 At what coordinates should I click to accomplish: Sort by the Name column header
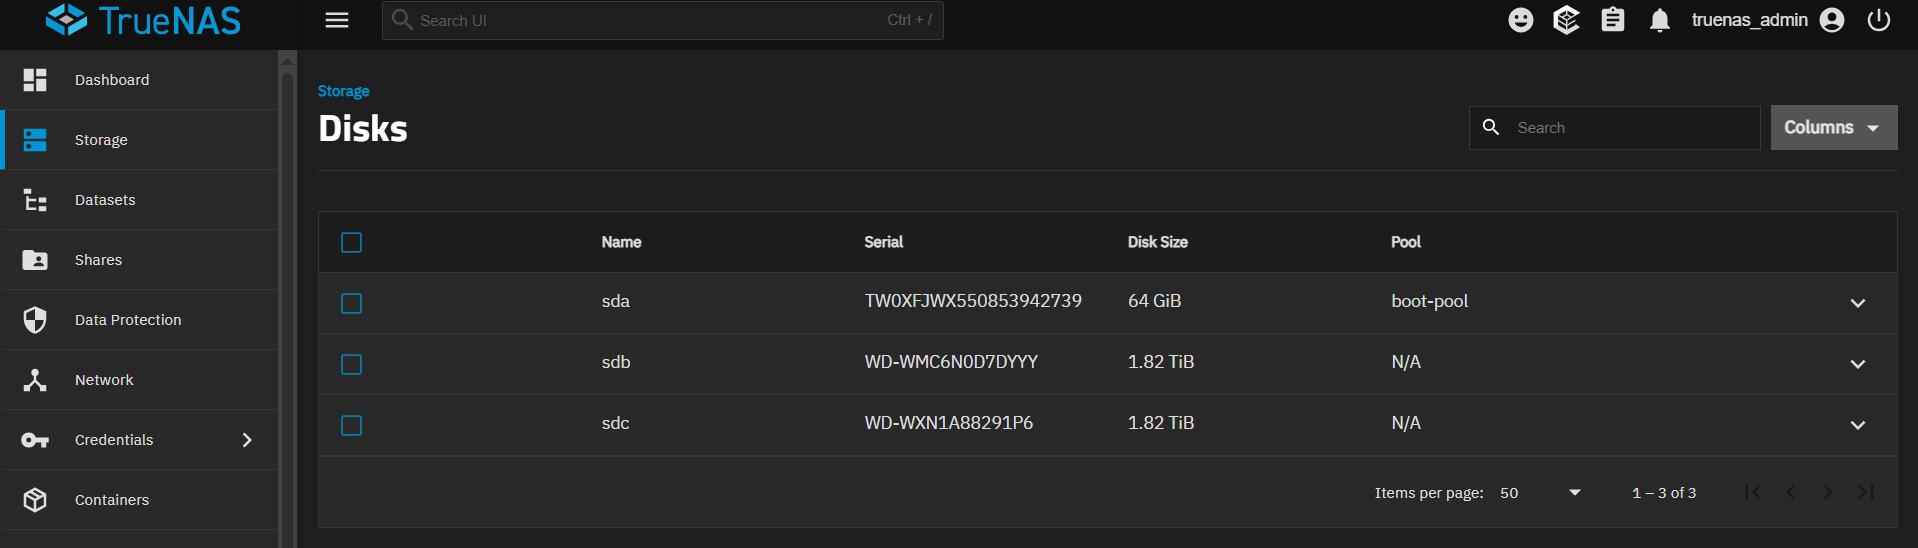[621, 242]
